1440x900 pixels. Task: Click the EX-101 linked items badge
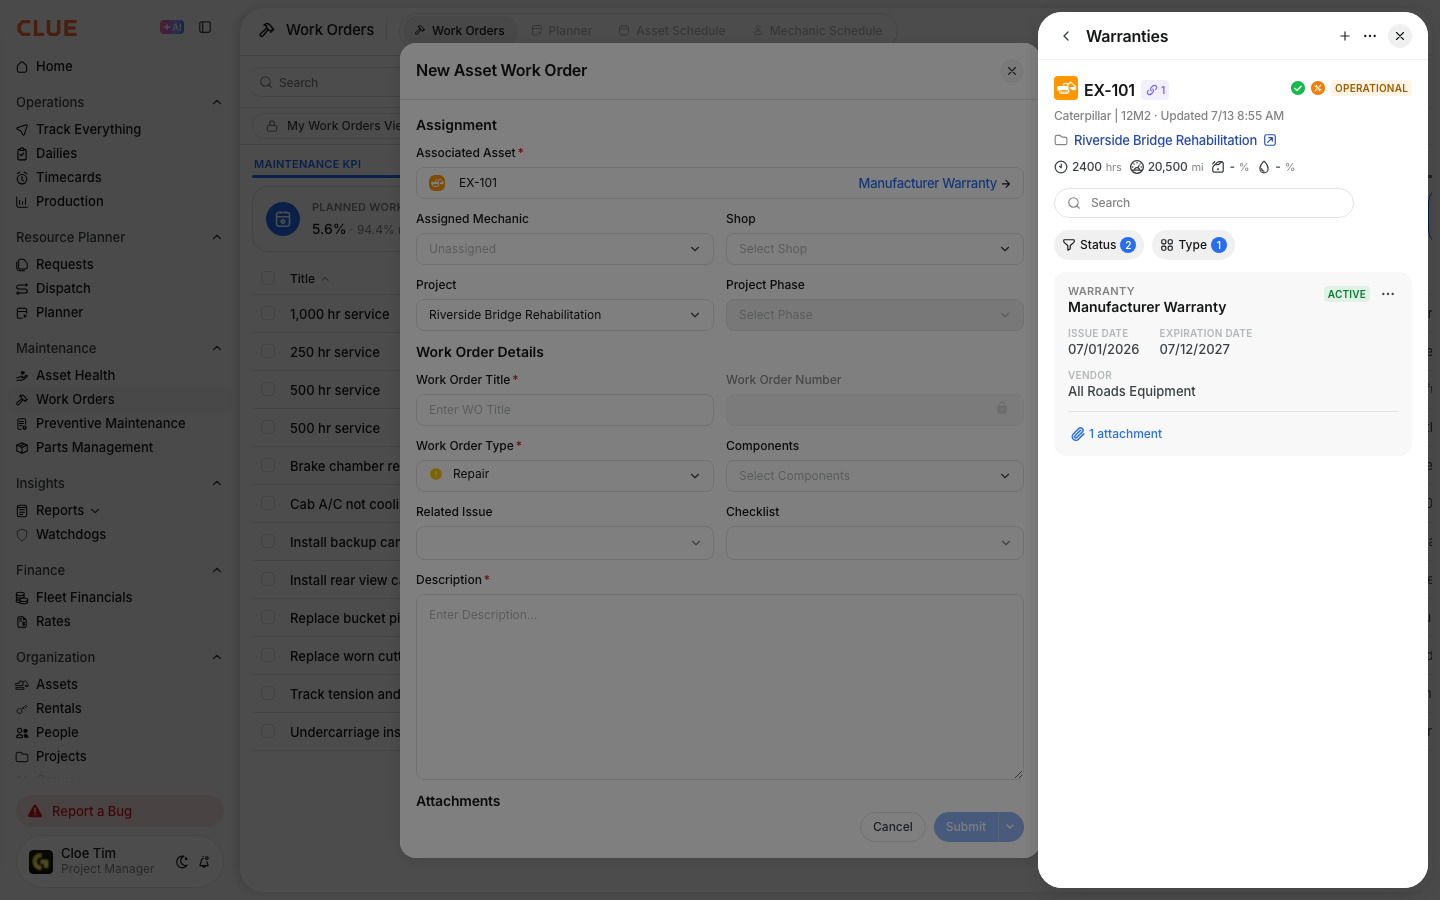(x=1156, y=90)
